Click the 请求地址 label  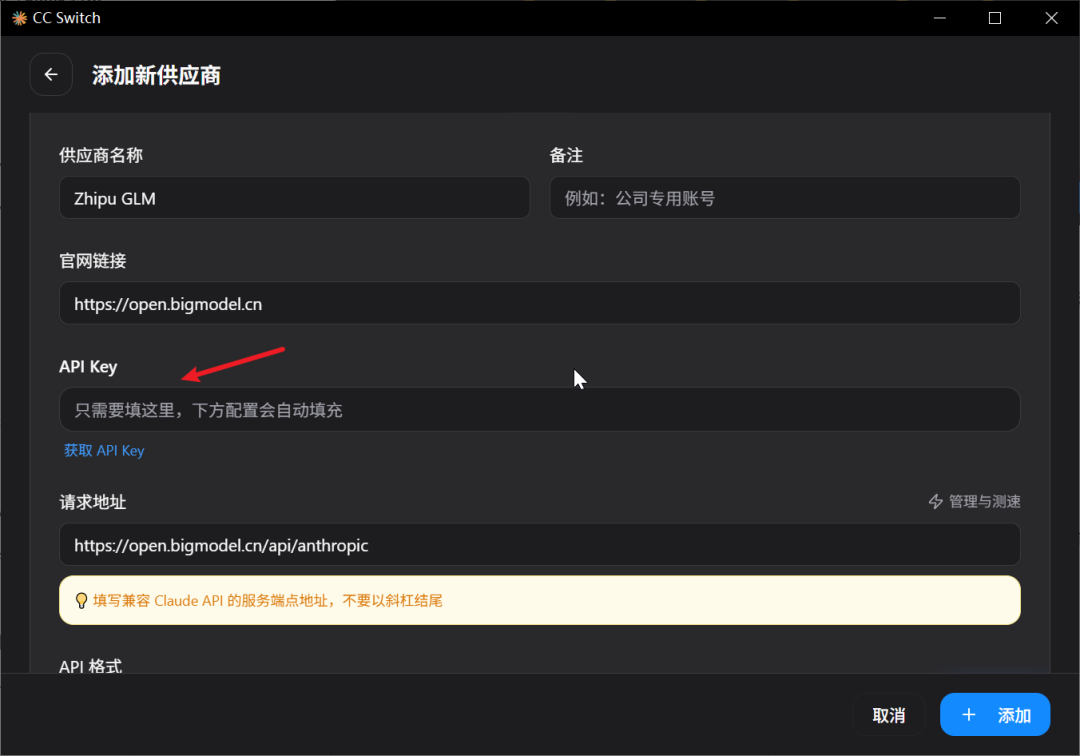(x=93, y=502)
